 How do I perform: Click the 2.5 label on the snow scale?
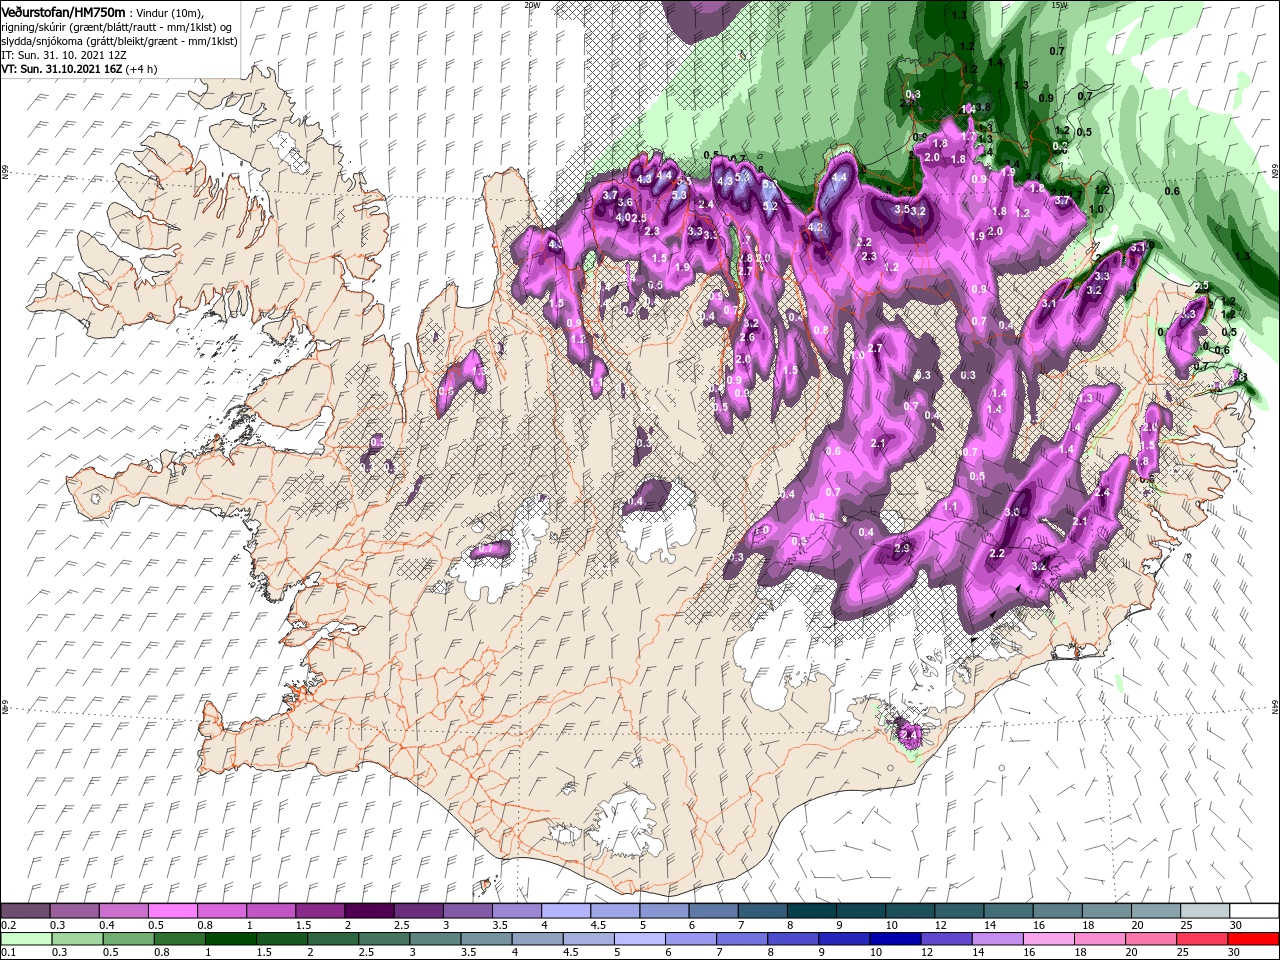(401, 925)
